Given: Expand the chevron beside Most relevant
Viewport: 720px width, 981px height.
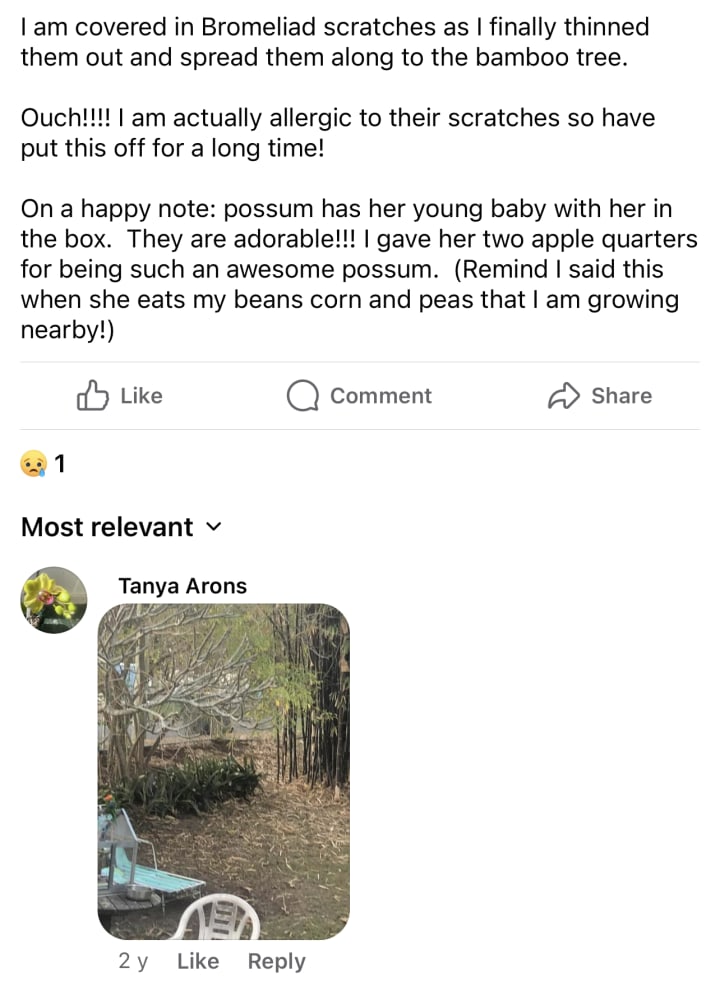Looking at the screenshot, I should [x=212, y=527].
